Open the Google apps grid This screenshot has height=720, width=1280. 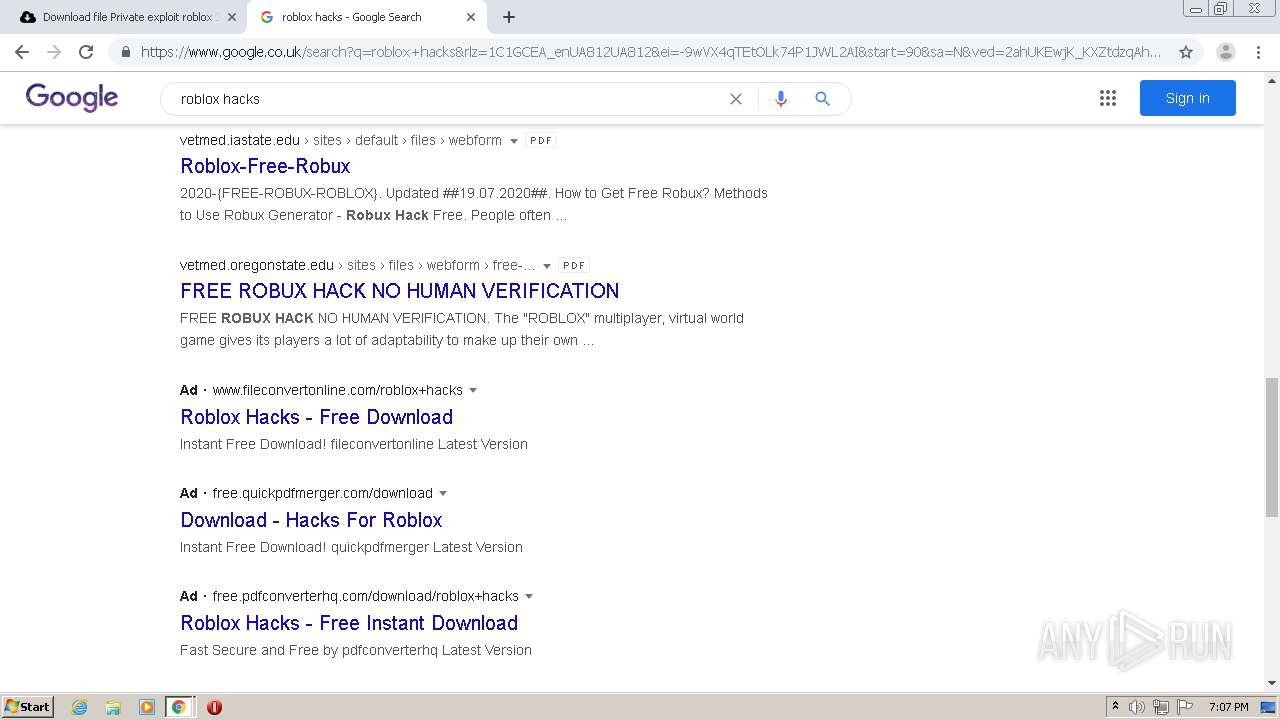1108,98
